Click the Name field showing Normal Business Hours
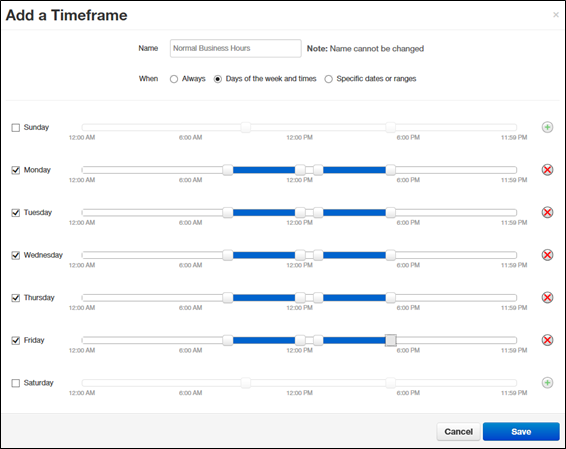Viewport: 566px width, 449px height. (x=235, y=48)
